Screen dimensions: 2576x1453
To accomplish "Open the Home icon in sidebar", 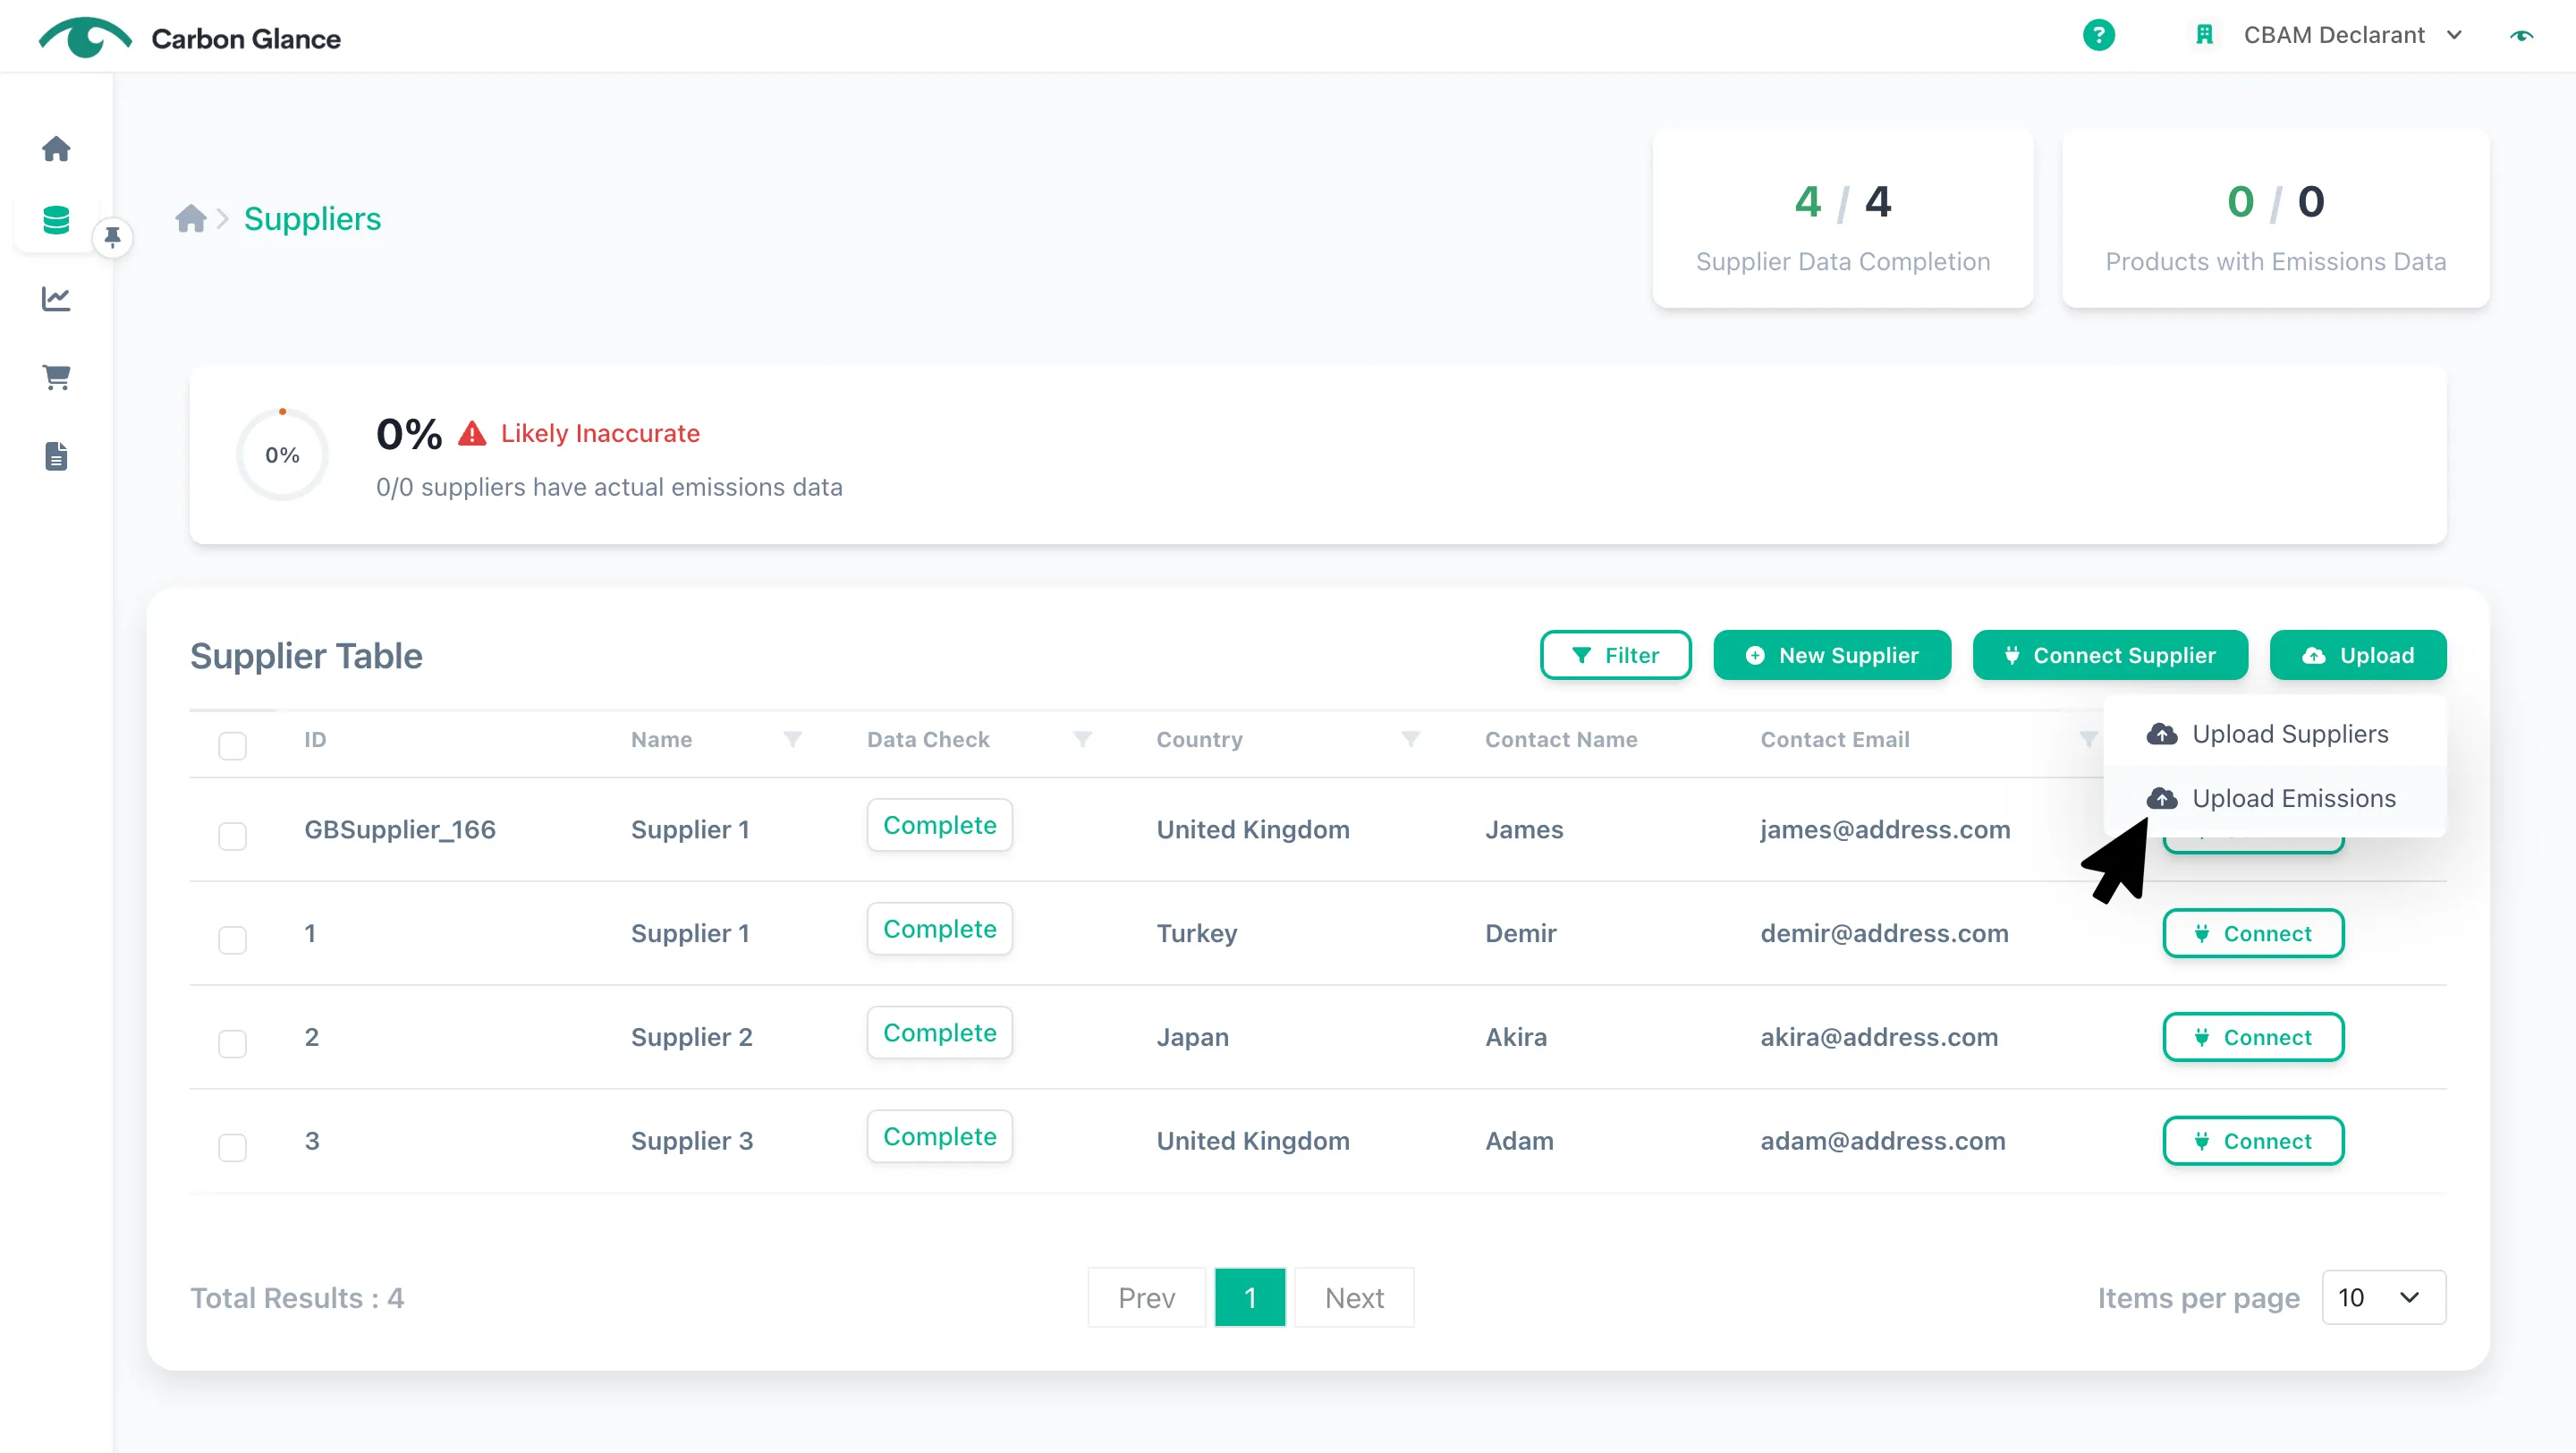I will tap(56, 148).
